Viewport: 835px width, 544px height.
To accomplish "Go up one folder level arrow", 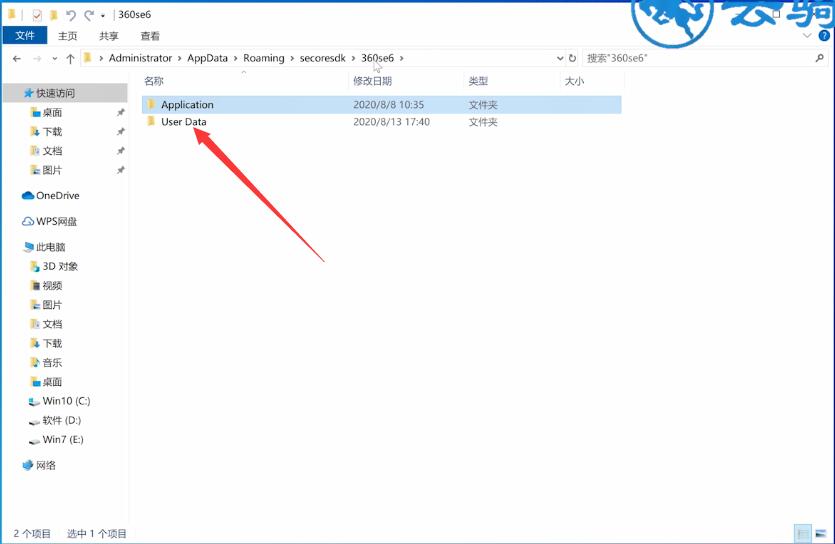I will (70, 59).
